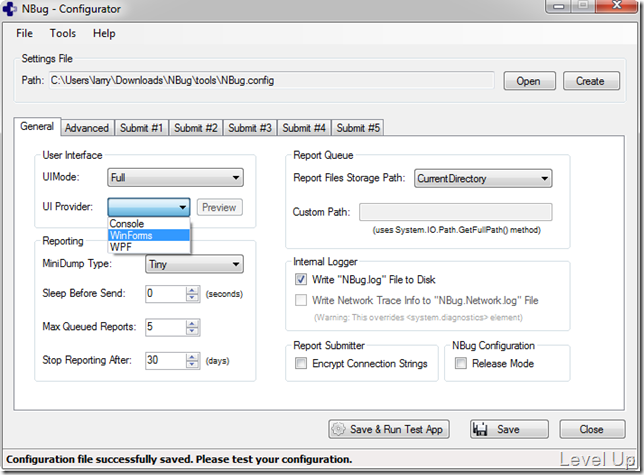Switch to the Submit #1 tab
This screenshot has width=644, height=475.
(x=141, y=128)
